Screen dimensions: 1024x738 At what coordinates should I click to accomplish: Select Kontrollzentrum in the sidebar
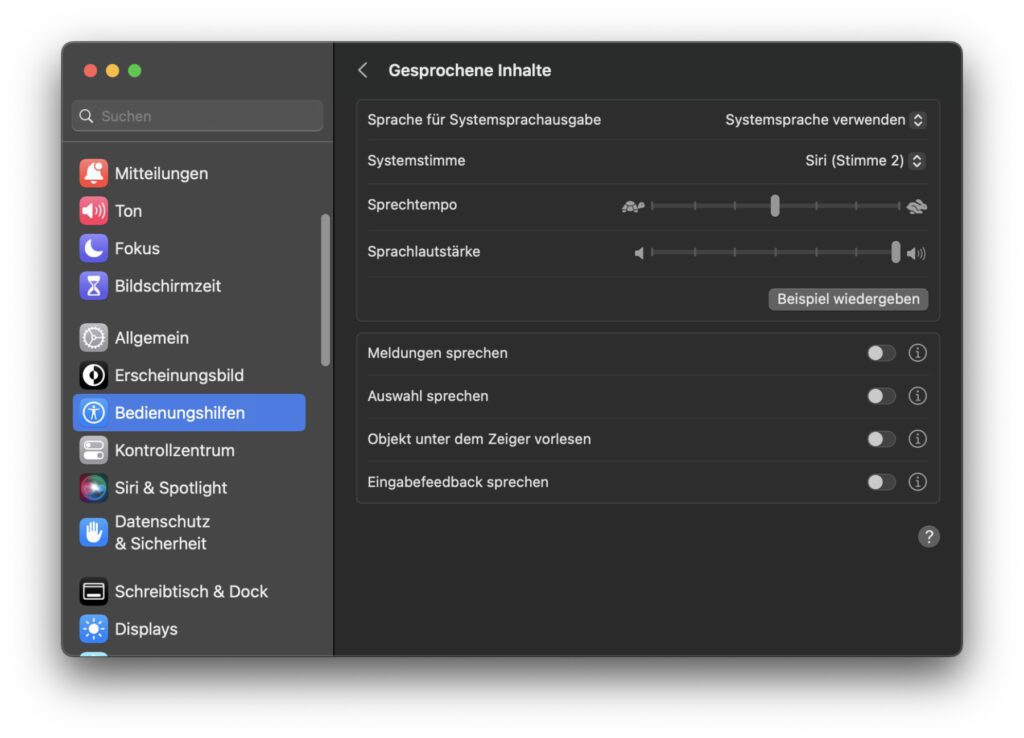click(92, 450)
